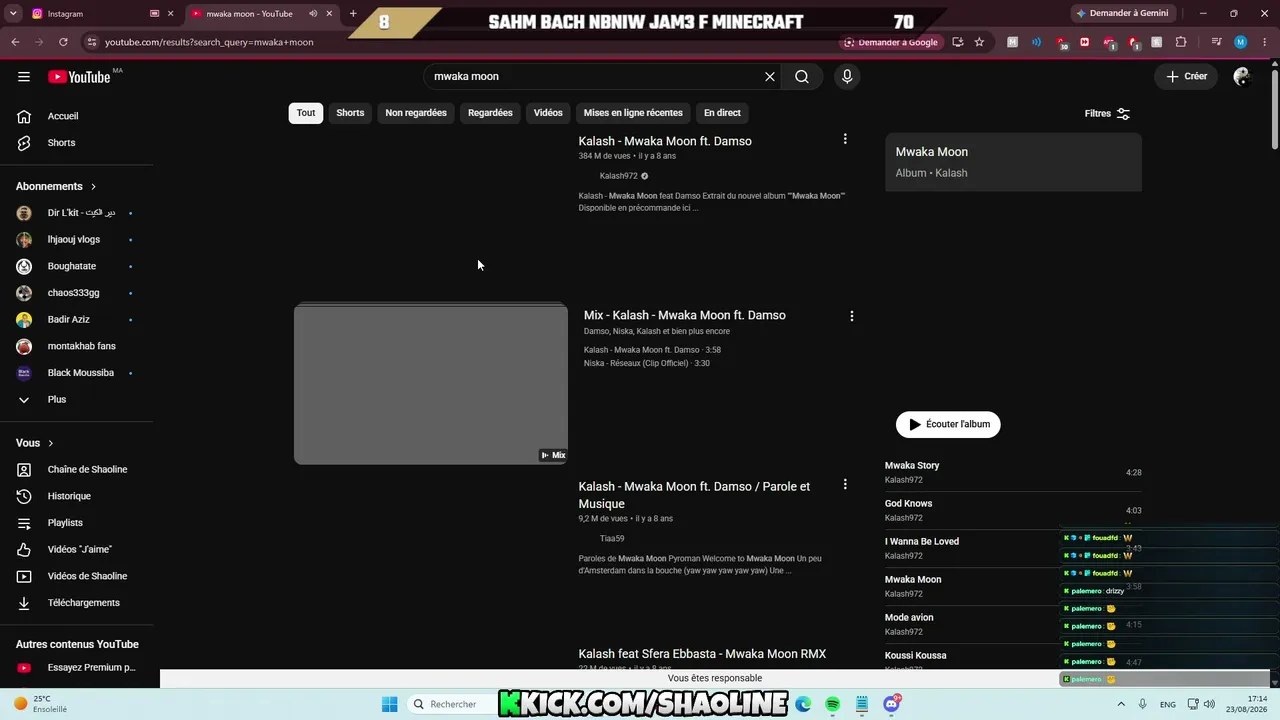Screen dimensions: 1280x720
Task: Open the Chrome extensions puzzle icon
Action: (1181, 42)
